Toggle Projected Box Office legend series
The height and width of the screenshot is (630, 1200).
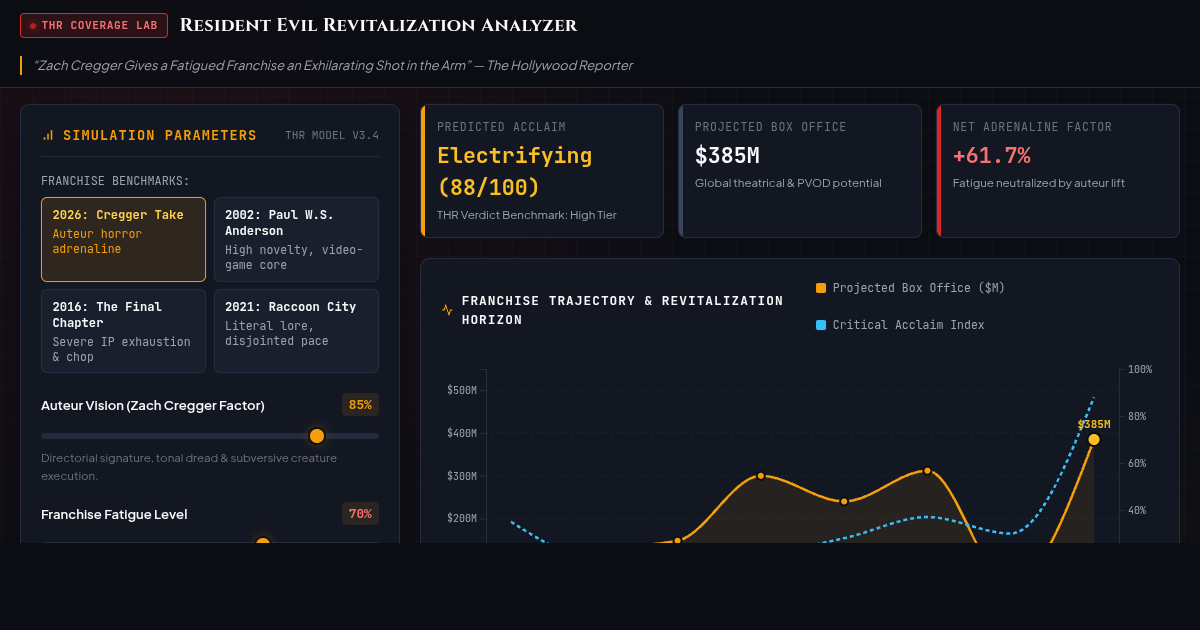click(x=910, y=288)
